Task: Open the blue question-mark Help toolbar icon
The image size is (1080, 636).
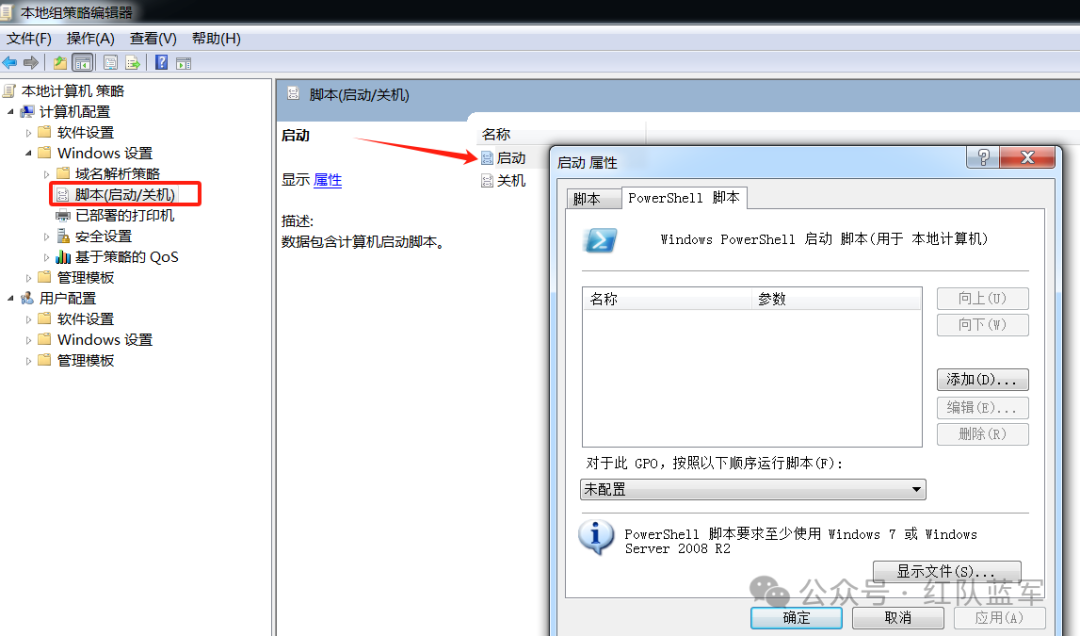Action: coord(161,63)
